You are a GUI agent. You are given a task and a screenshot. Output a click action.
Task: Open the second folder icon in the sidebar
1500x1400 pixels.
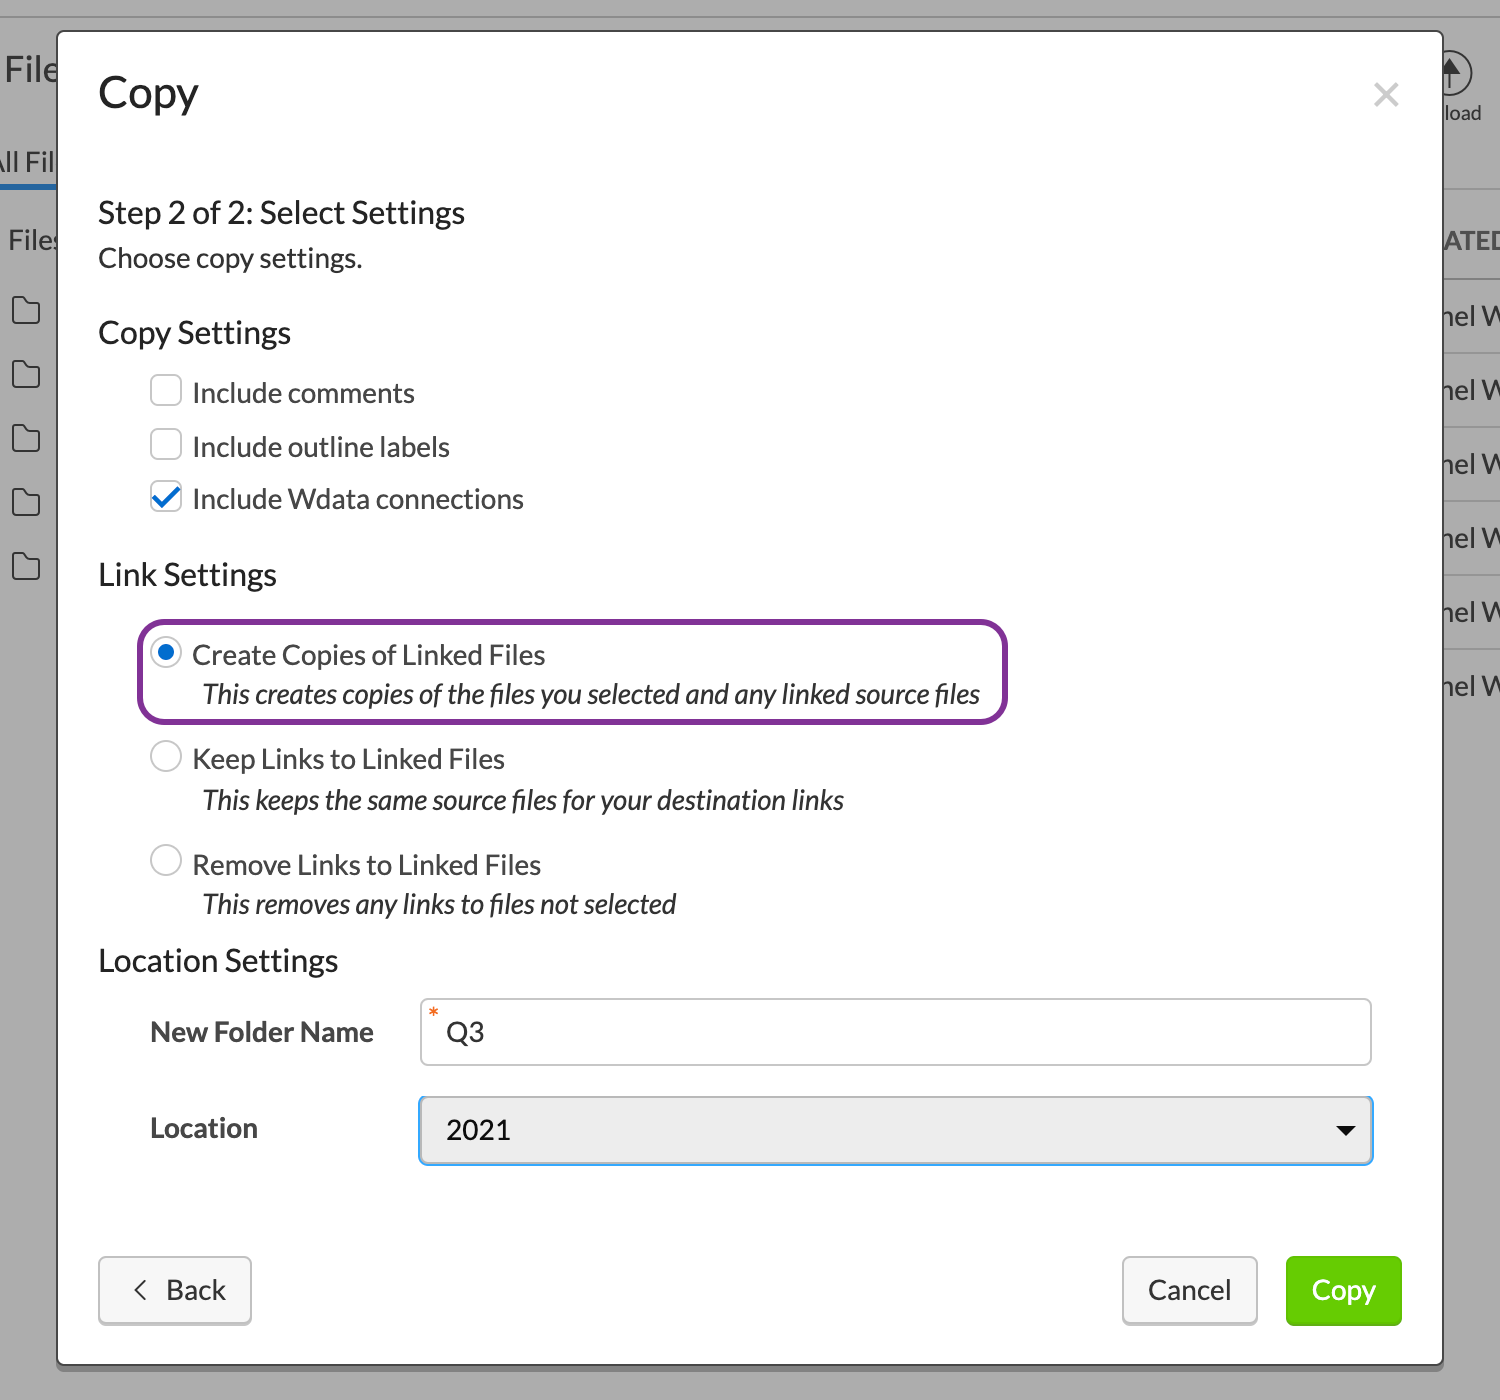click(x=26, y=375)
